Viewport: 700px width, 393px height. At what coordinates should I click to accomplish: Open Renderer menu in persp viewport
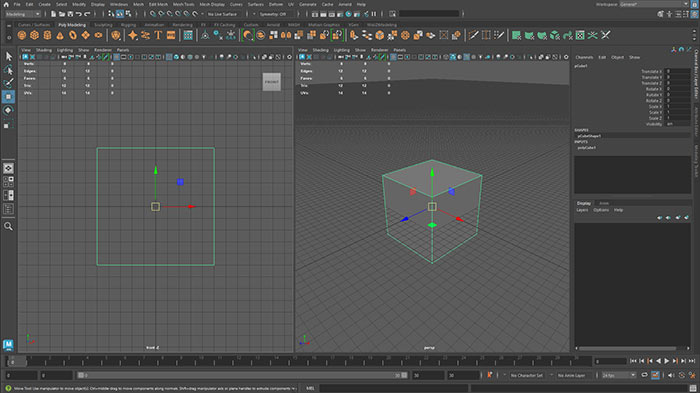click(379, 50)
